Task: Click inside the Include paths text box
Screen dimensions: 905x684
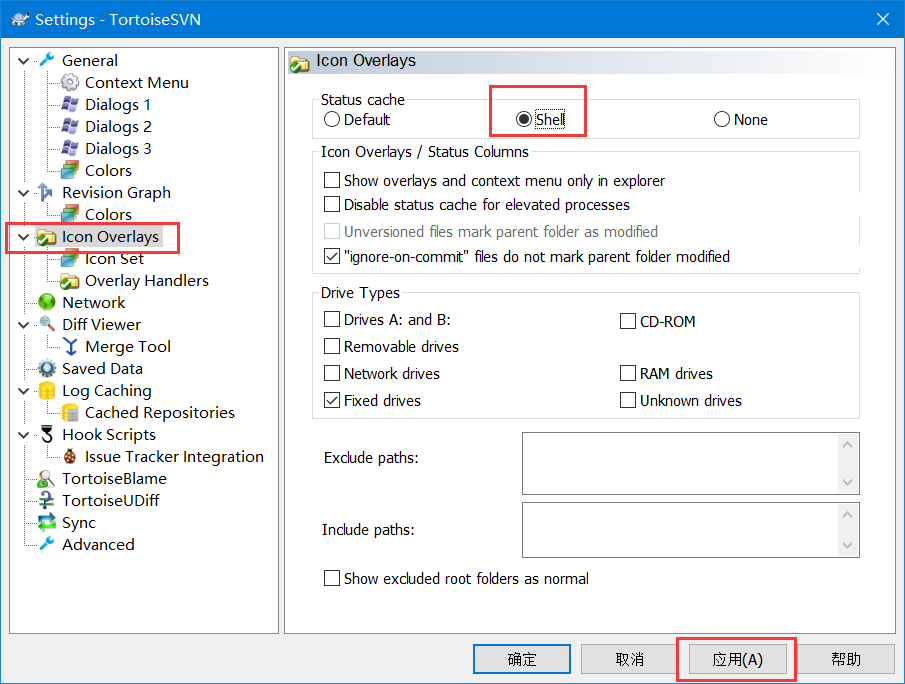Action: [x=680, y=530]
